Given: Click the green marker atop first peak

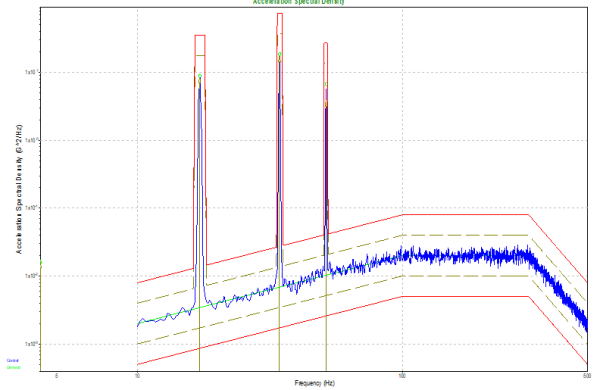Looking at the screenshot, I should tap(200, 76).
